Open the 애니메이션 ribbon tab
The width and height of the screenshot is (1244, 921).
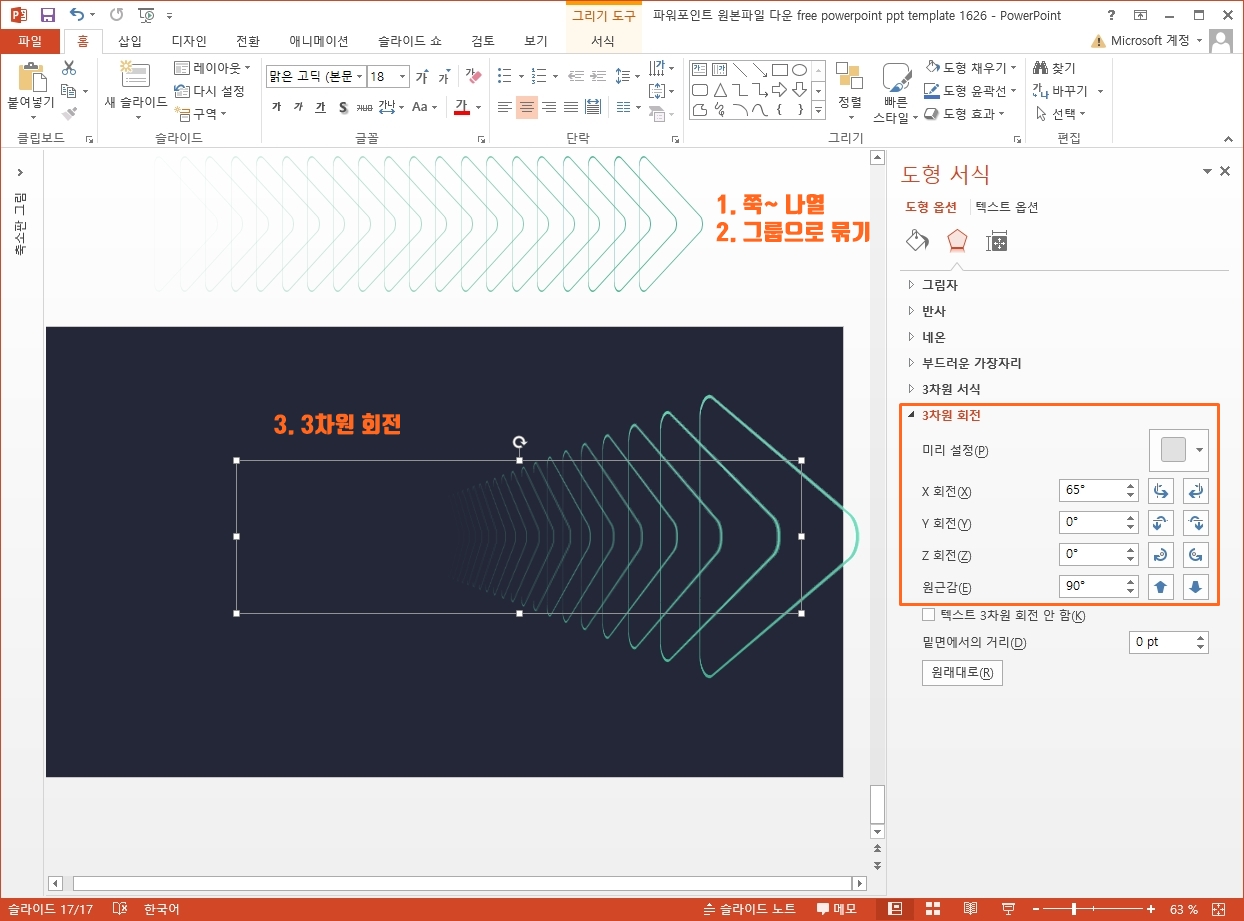[x=318, y=41]
